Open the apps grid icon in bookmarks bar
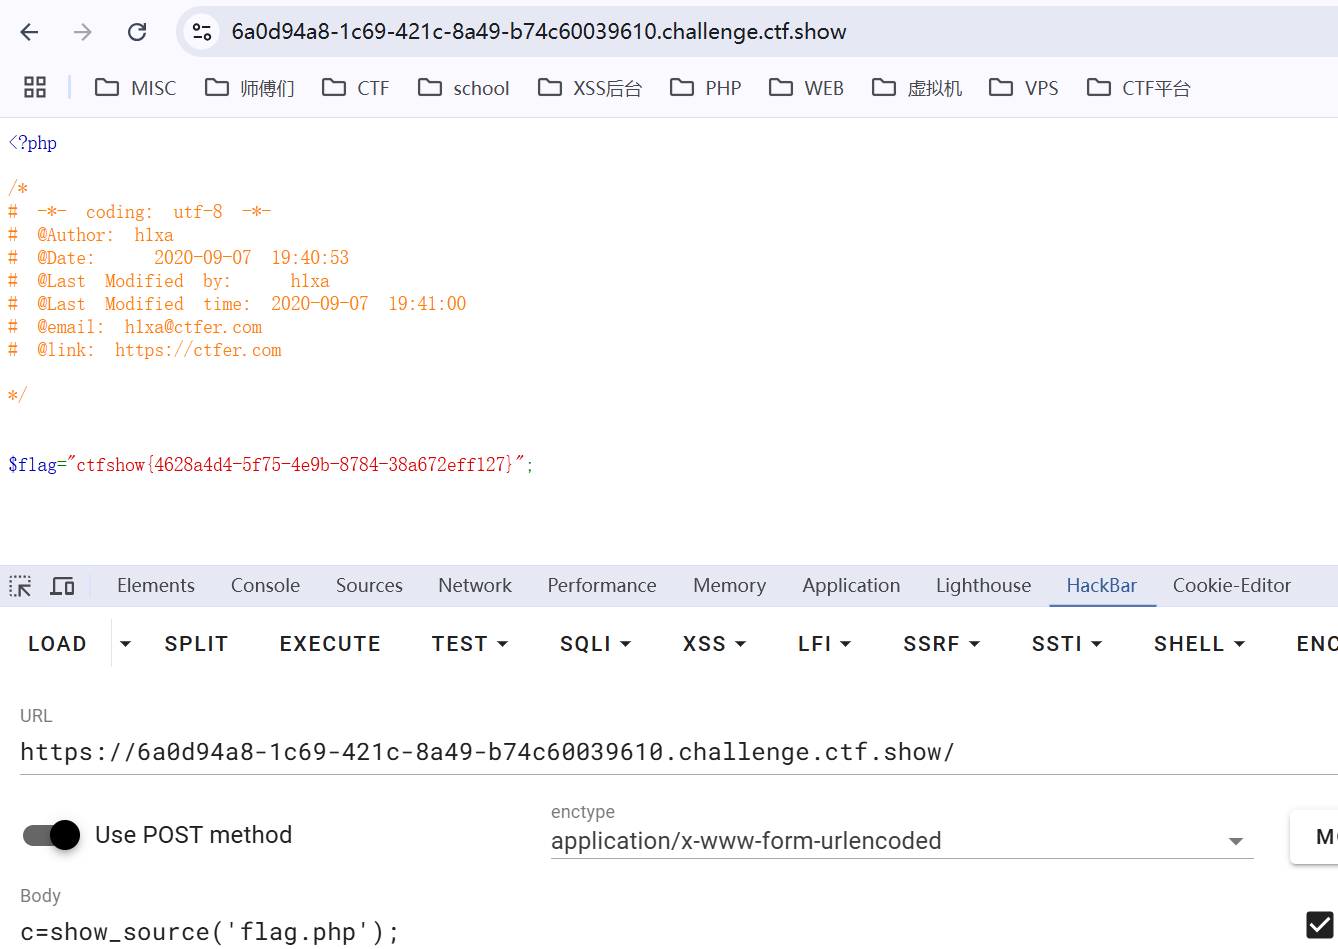This screenshot has width=1338, height=949. pos(35,88)
